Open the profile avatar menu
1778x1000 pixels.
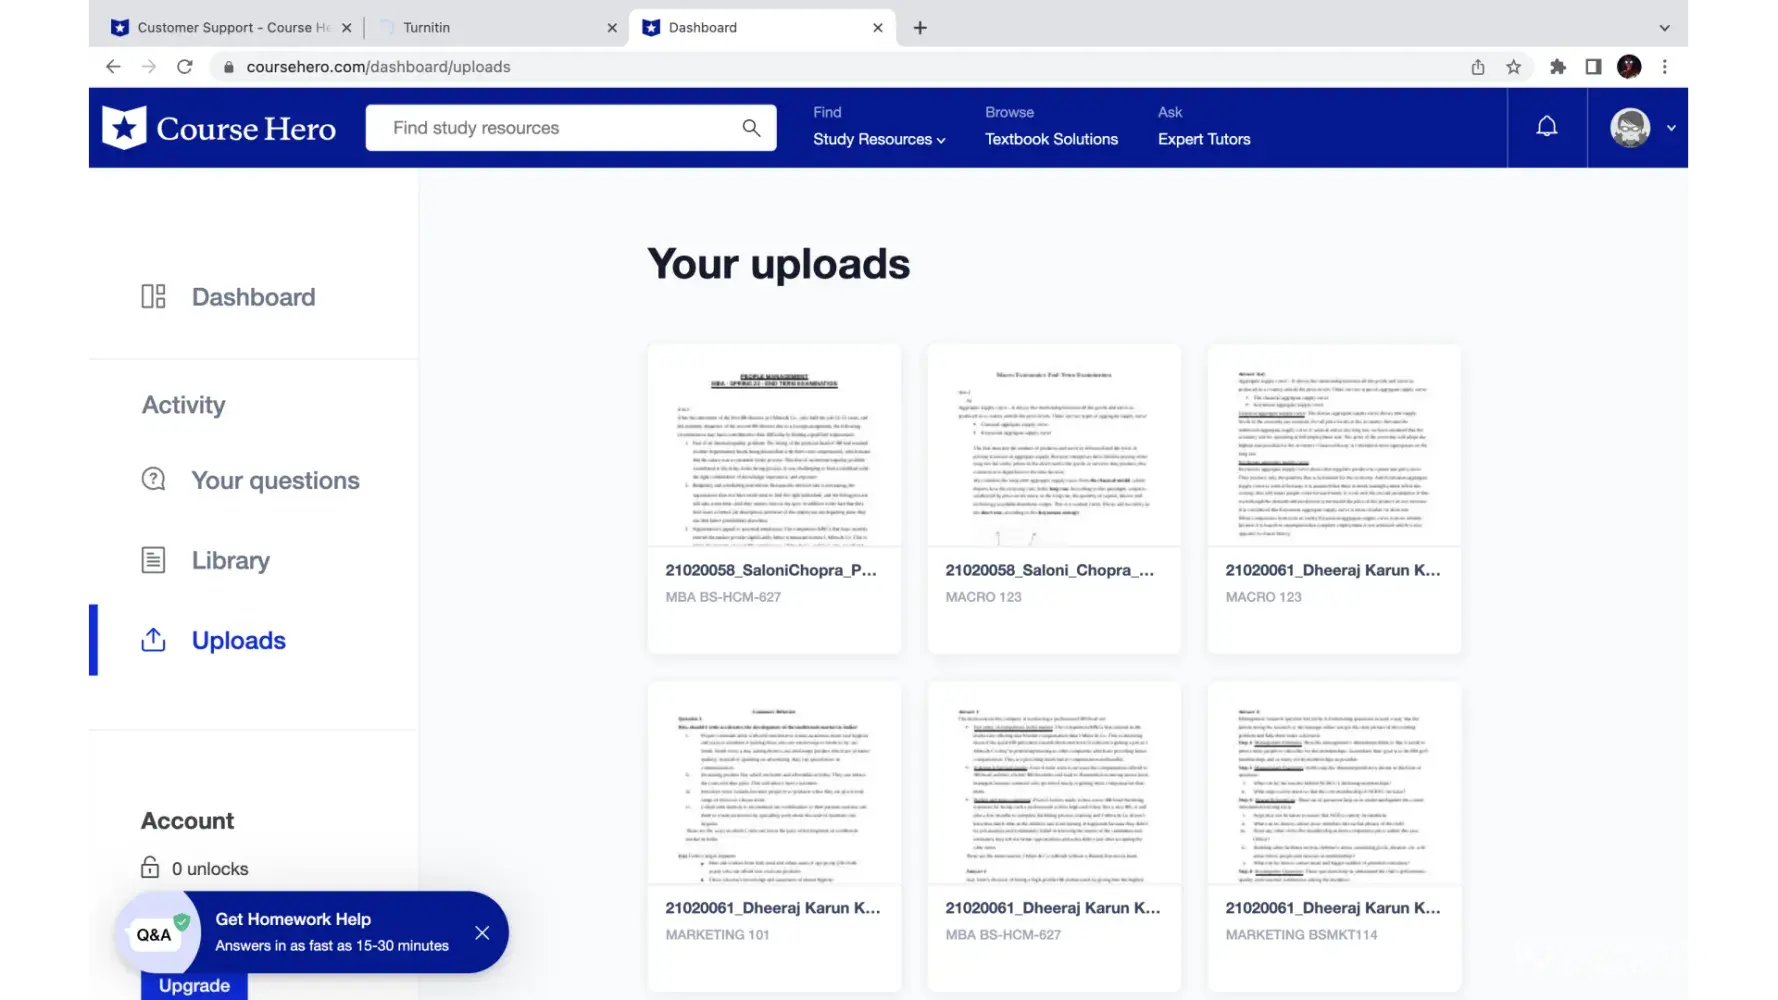click(1629, 128)
